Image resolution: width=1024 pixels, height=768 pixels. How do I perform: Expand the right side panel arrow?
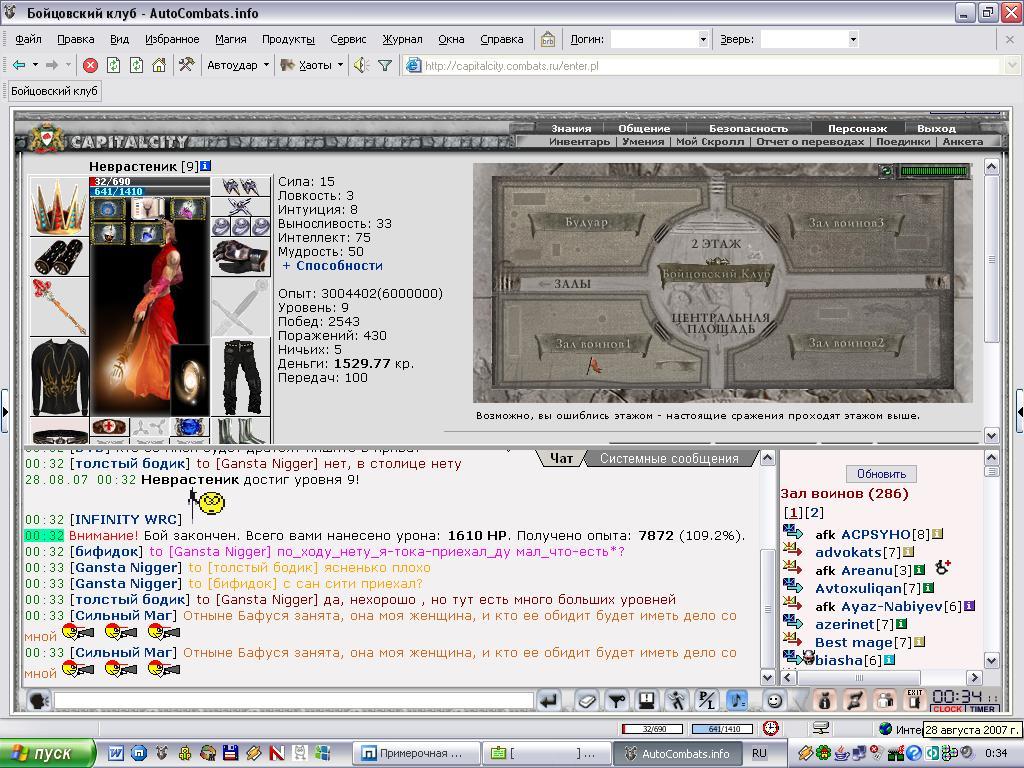[1019, 411]
